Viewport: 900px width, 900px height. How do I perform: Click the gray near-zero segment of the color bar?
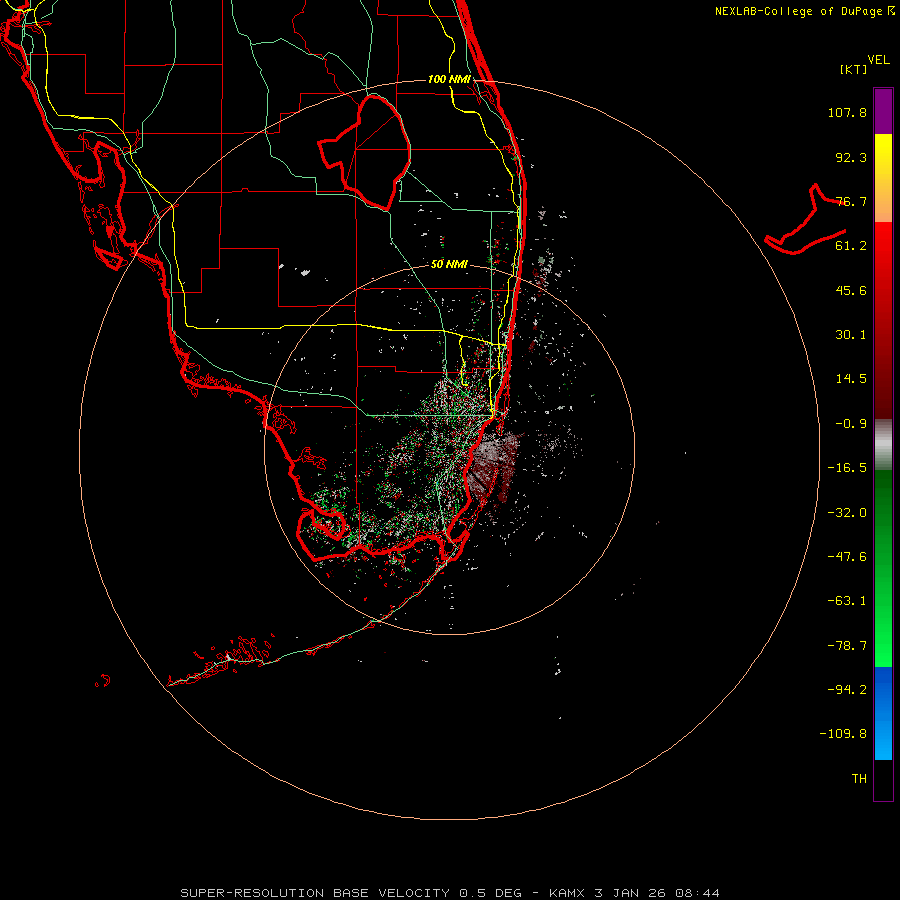(x=883, y=444)
